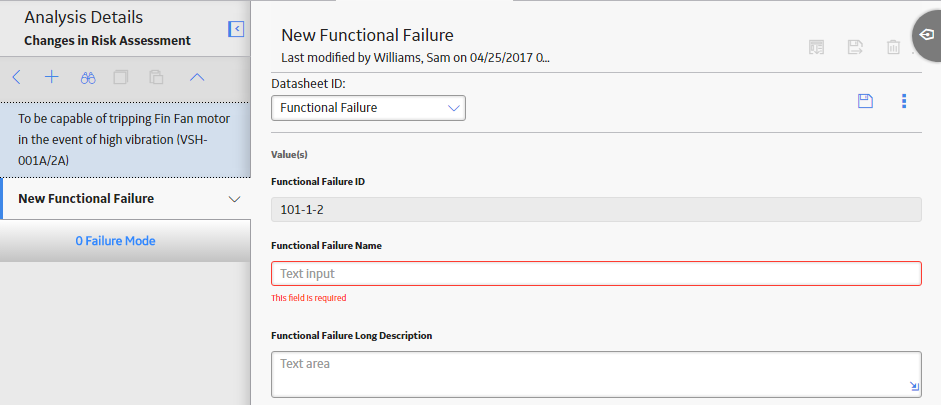
Task: Expand the New Functional Failure chevron
Action: click(235, 199)
